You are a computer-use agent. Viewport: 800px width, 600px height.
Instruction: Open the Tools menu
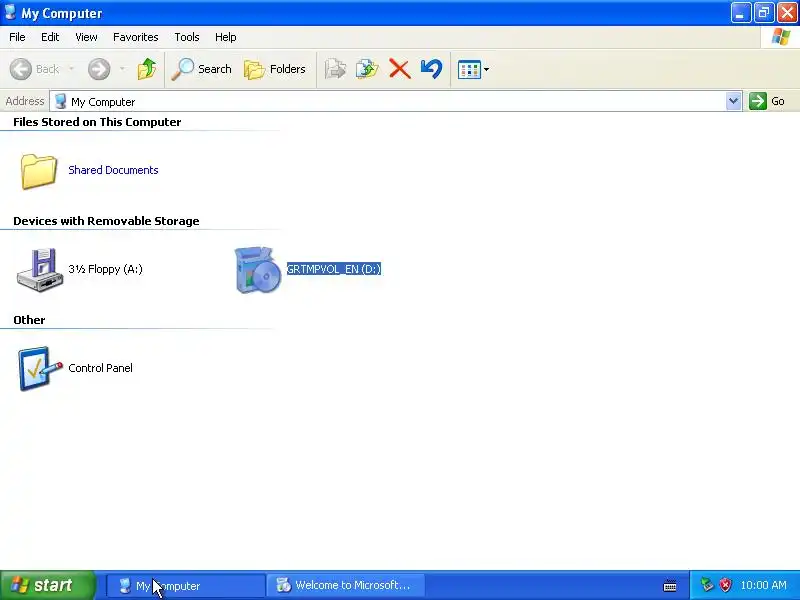pos(187,37)
